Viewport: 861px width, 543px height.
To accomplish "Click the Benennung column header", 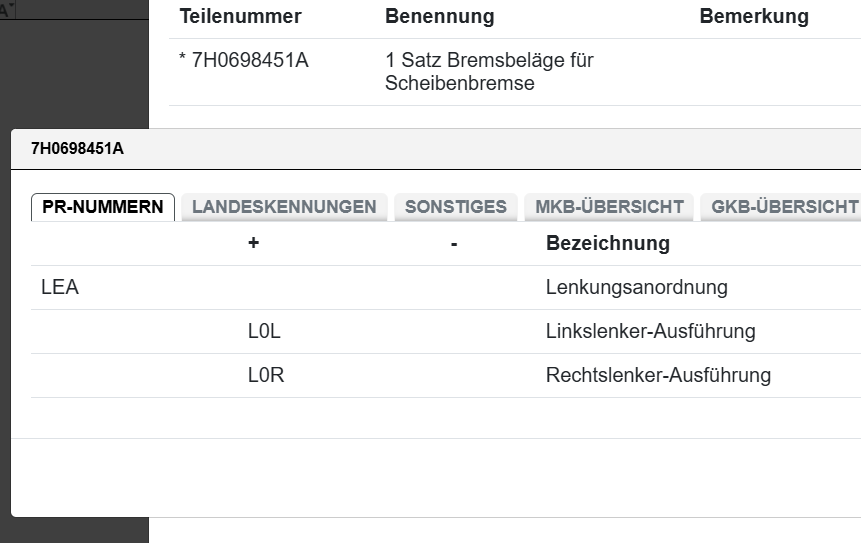I will coord(439,17).
